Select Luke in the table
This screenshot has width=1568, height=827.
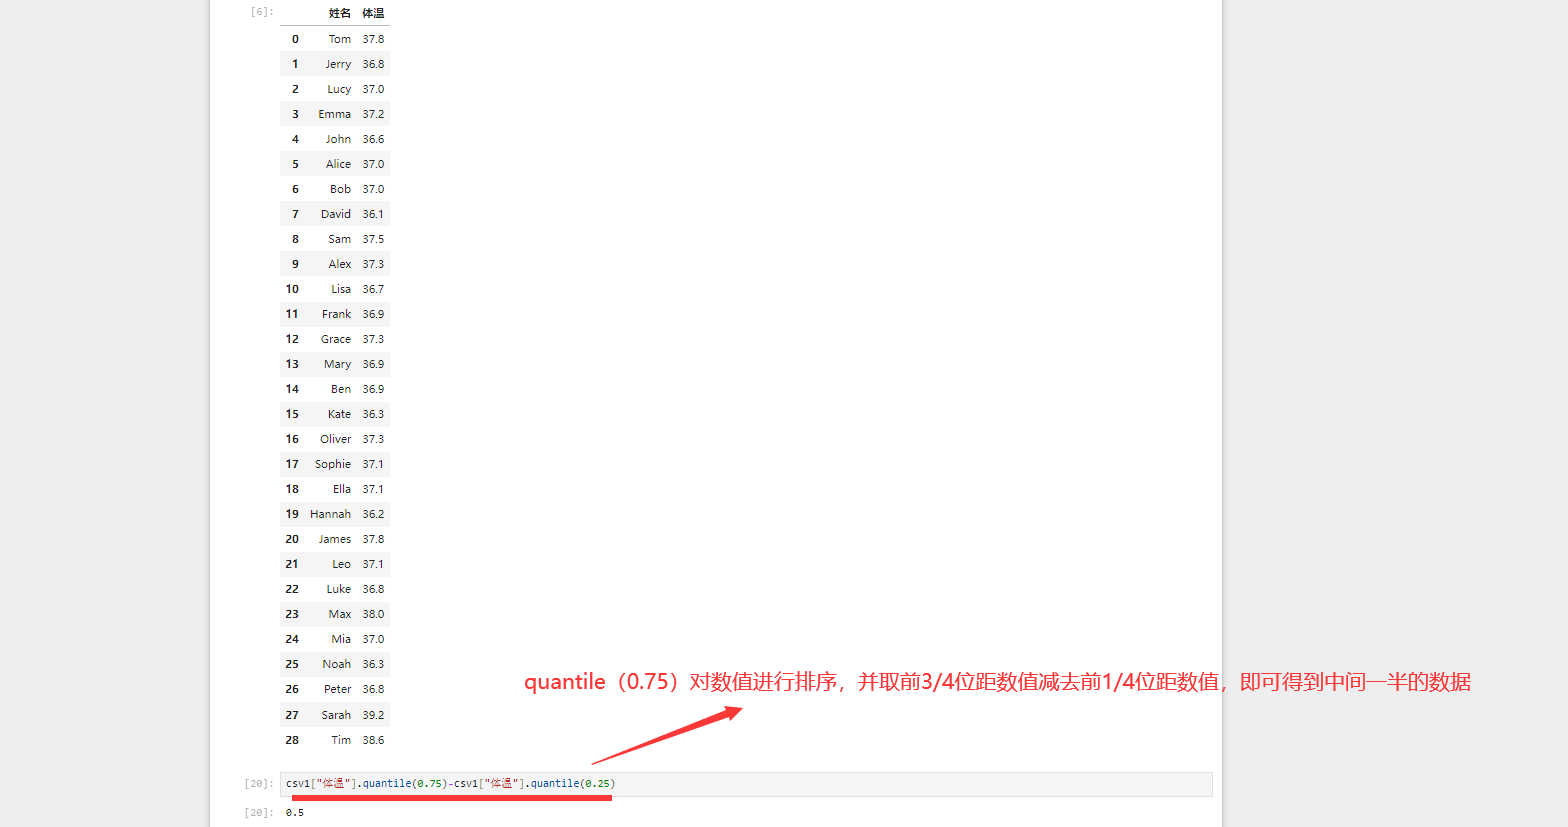tap(339, 589)
